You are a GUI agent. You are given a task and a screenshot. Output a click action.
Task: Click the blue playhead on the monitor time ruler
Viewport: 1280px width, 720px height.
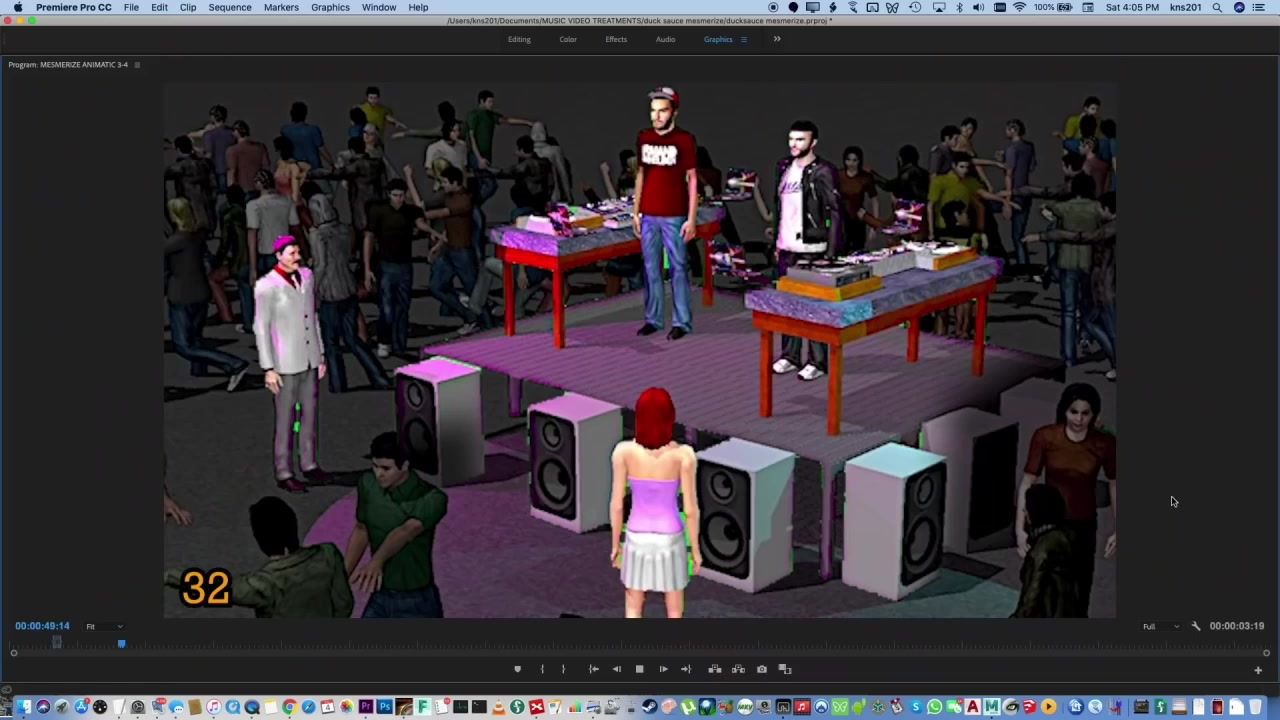tap(121, 643)
